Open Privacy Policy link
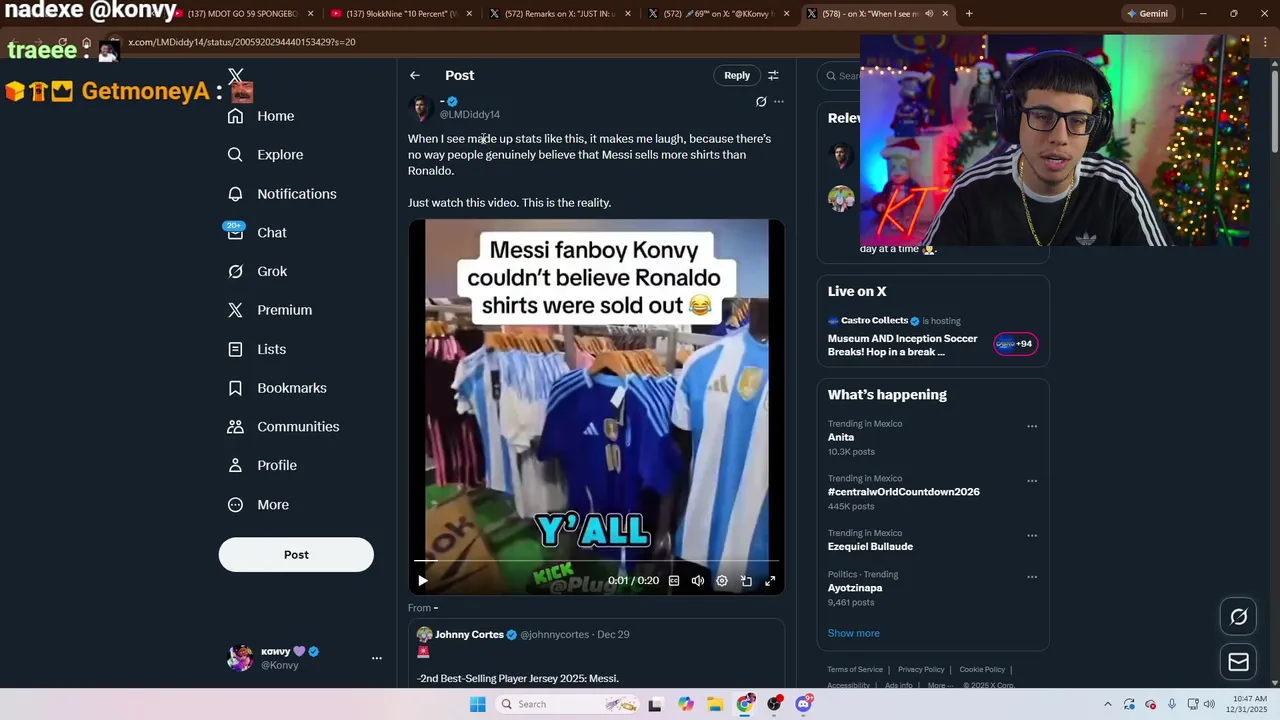 click(921, 670)
